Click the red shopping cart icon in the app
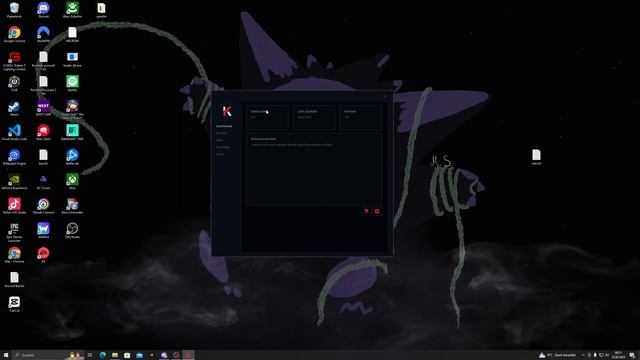The width and height of the screenshot is (640, 360). coord(366,211)
